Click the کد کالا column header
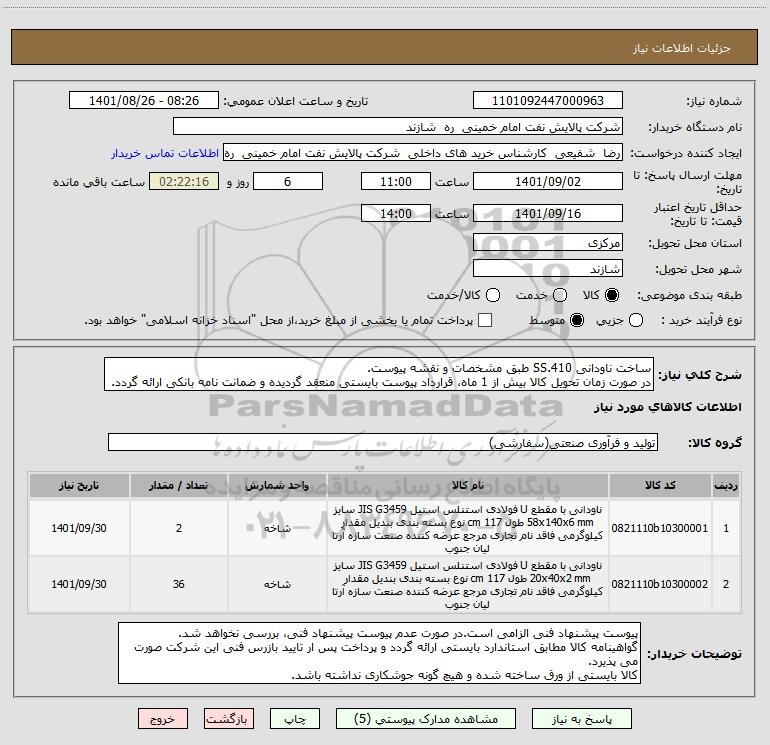Viewport: 770px width, 745px height. pyautogui.click(x=660, y=485)
